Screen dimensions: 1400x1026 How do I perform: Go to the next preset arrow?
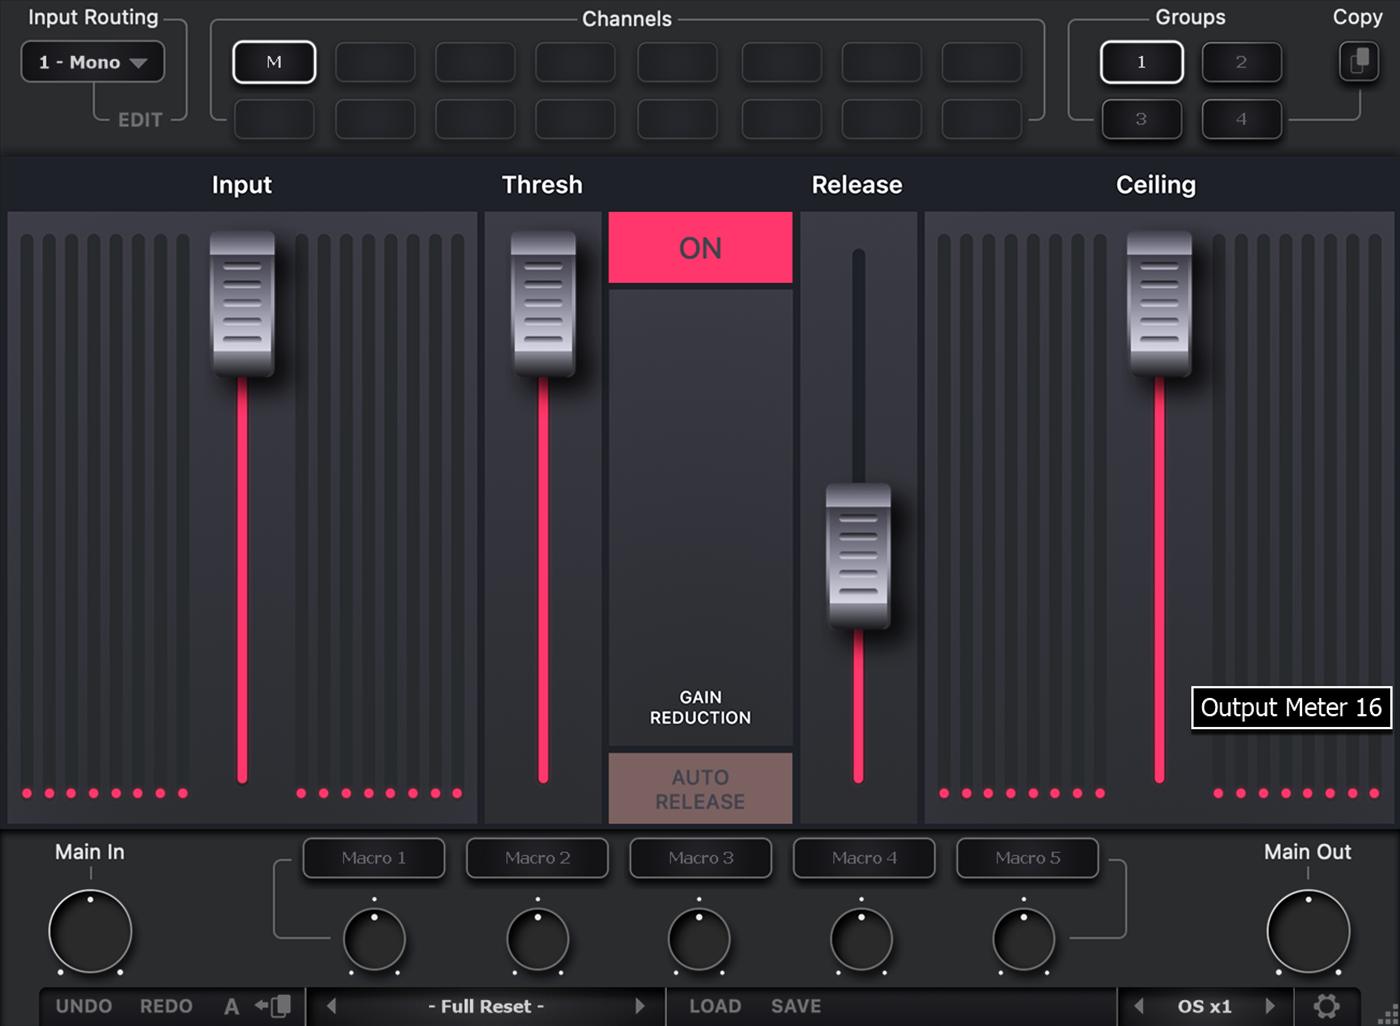click(640, 1006)
